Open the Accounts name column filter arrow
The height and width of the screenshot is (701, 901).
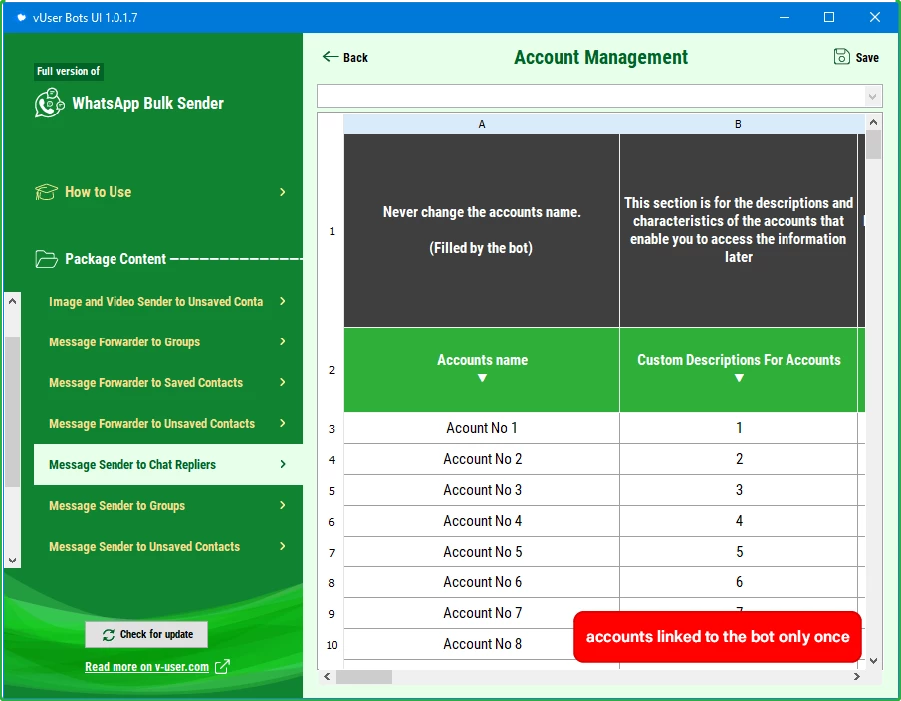pos(482,378)
